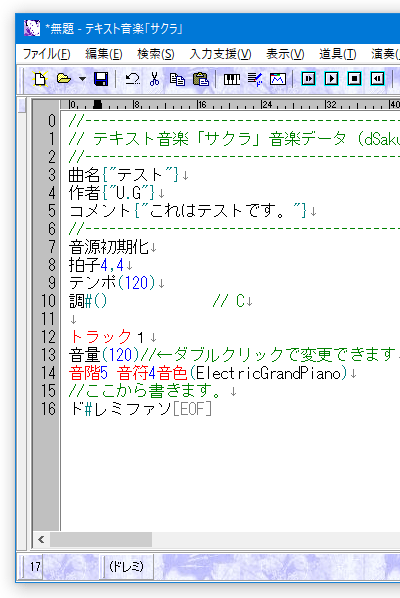Viewport: 400px width, 598px height.
Task: Click the comment //ここから書きます。
Action: (145, 391)
